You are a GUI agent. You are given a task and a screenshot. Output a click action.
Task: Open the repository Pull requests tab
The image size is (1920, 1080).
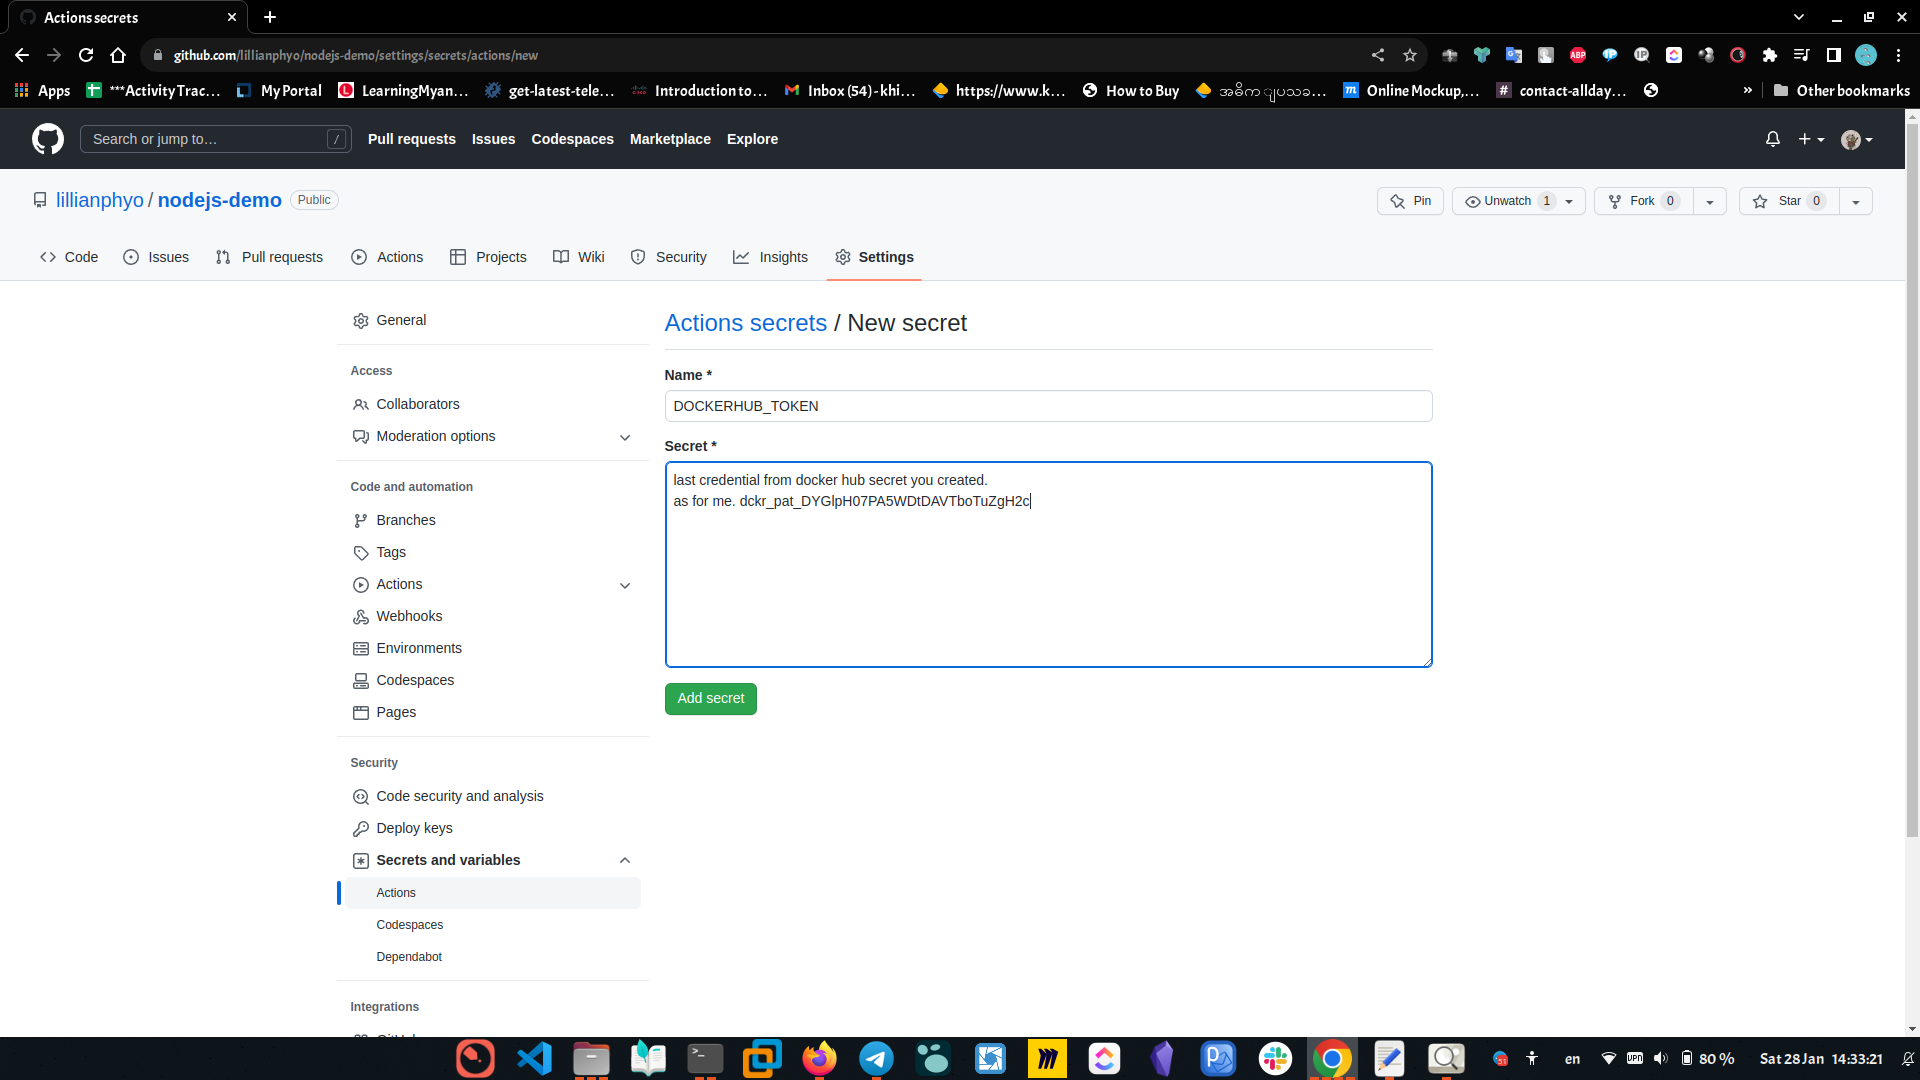269,257
